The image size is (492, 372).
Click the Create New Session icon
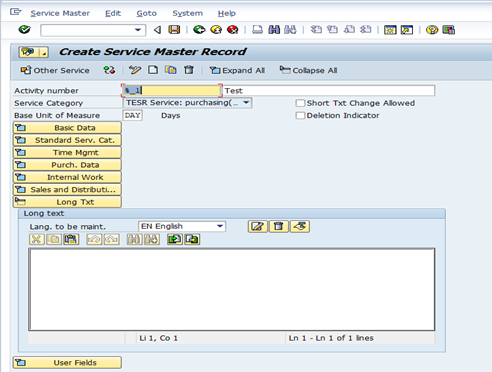coord(390,30)
